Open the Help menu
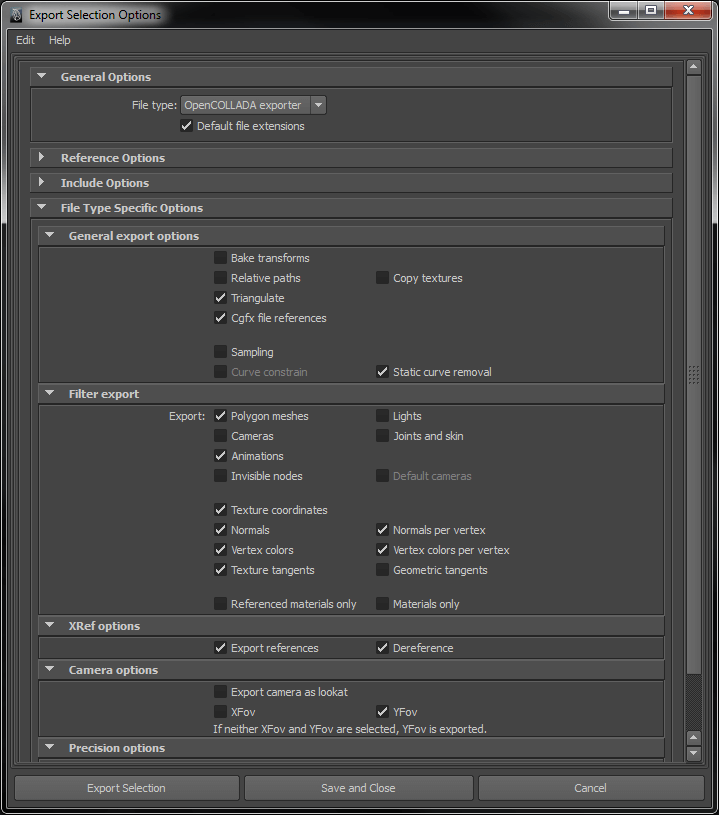Image resolution: width=719 pixels, height=815 pixels. [x=60, y=40]
